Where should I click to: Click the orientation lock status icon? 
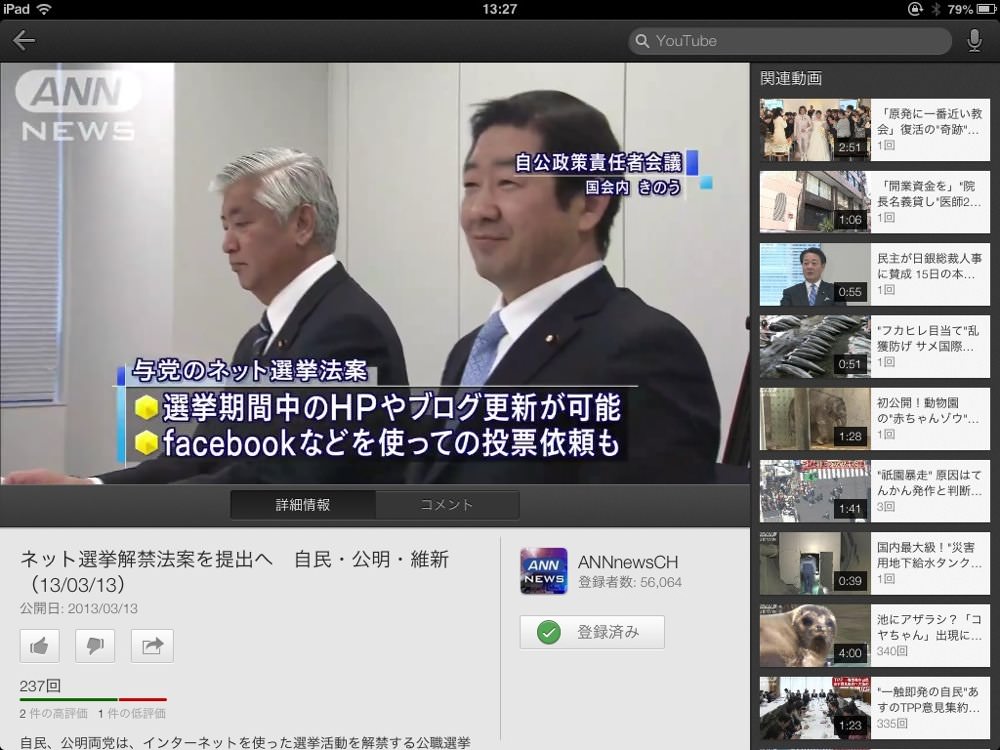pos(915,9)
